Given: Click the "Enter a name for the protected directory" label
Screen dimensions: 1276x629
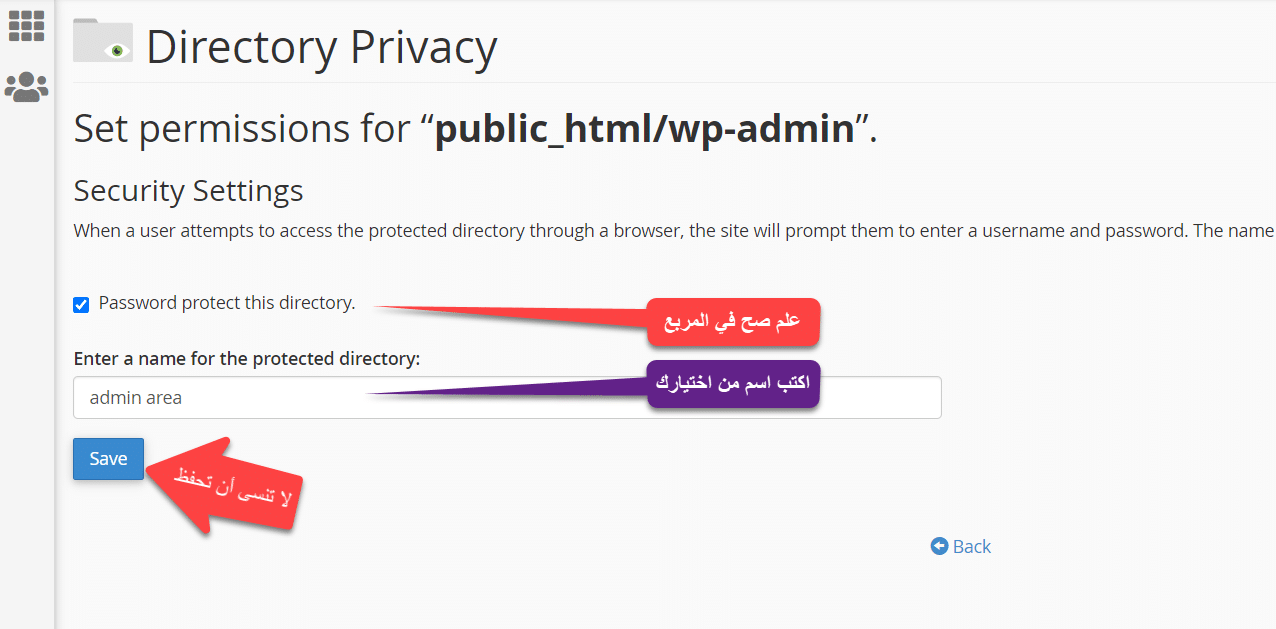Looking at the screenshot, I should (x=246, y=358).
